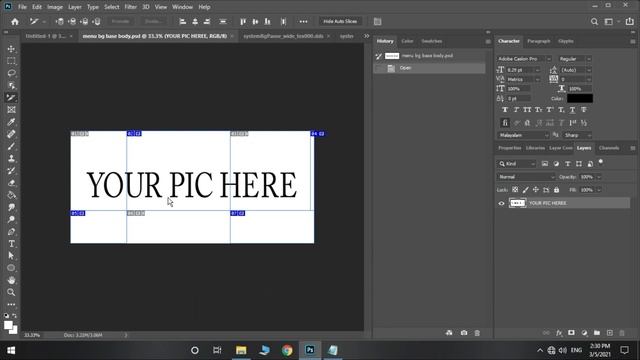
Task: Create new snapshot in History panel
Action: [464, 333]
